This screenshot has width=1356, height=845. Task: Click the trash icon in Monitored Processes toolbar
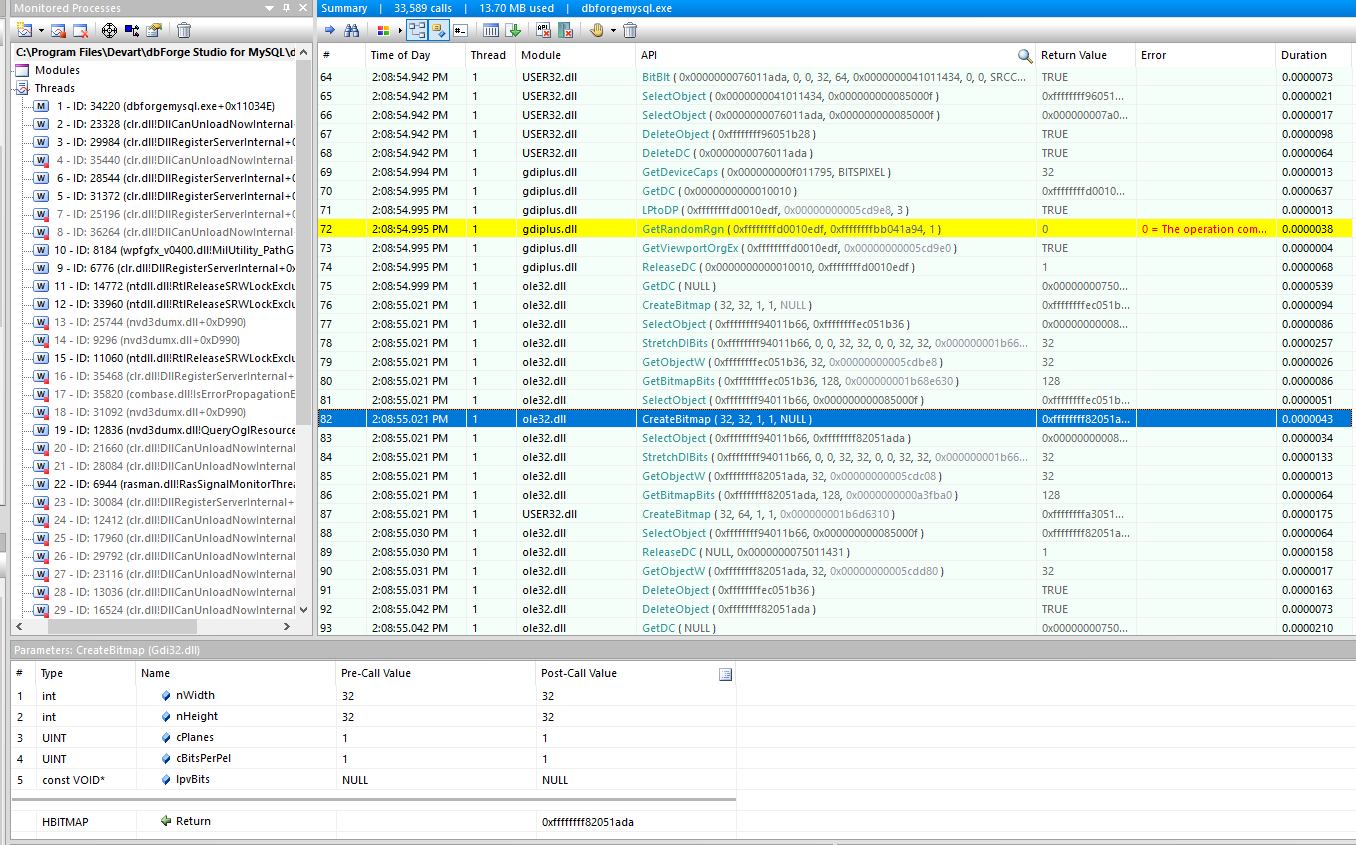(x=184, y=30)
